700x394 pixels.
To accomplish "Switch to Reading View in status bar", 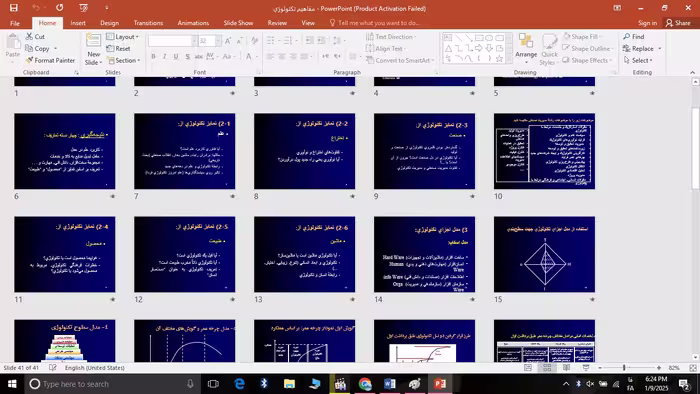I will 566,368.
